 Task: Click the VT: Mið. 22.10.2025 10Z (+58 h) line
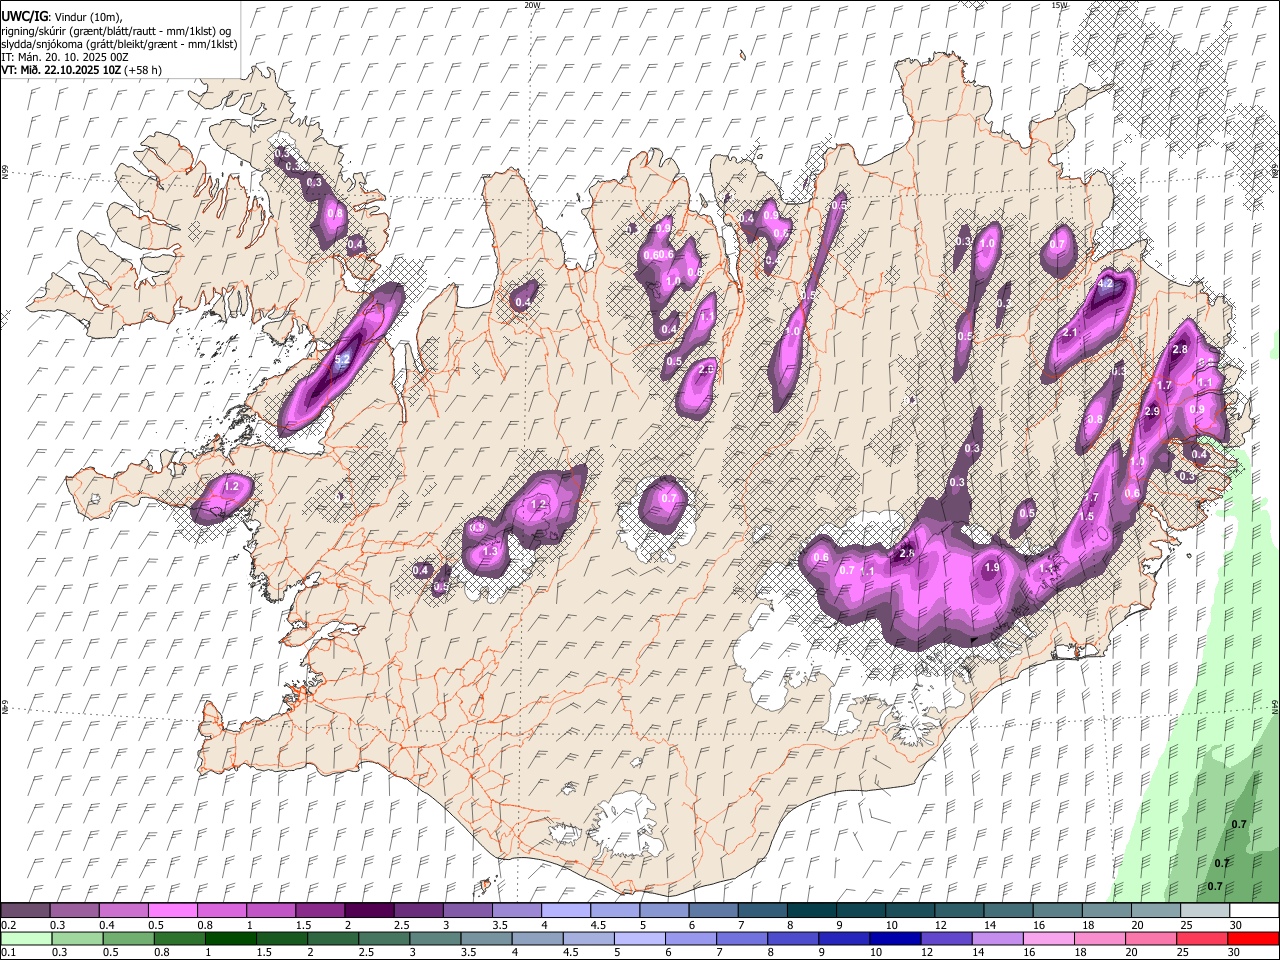click(x=81, y=70)
